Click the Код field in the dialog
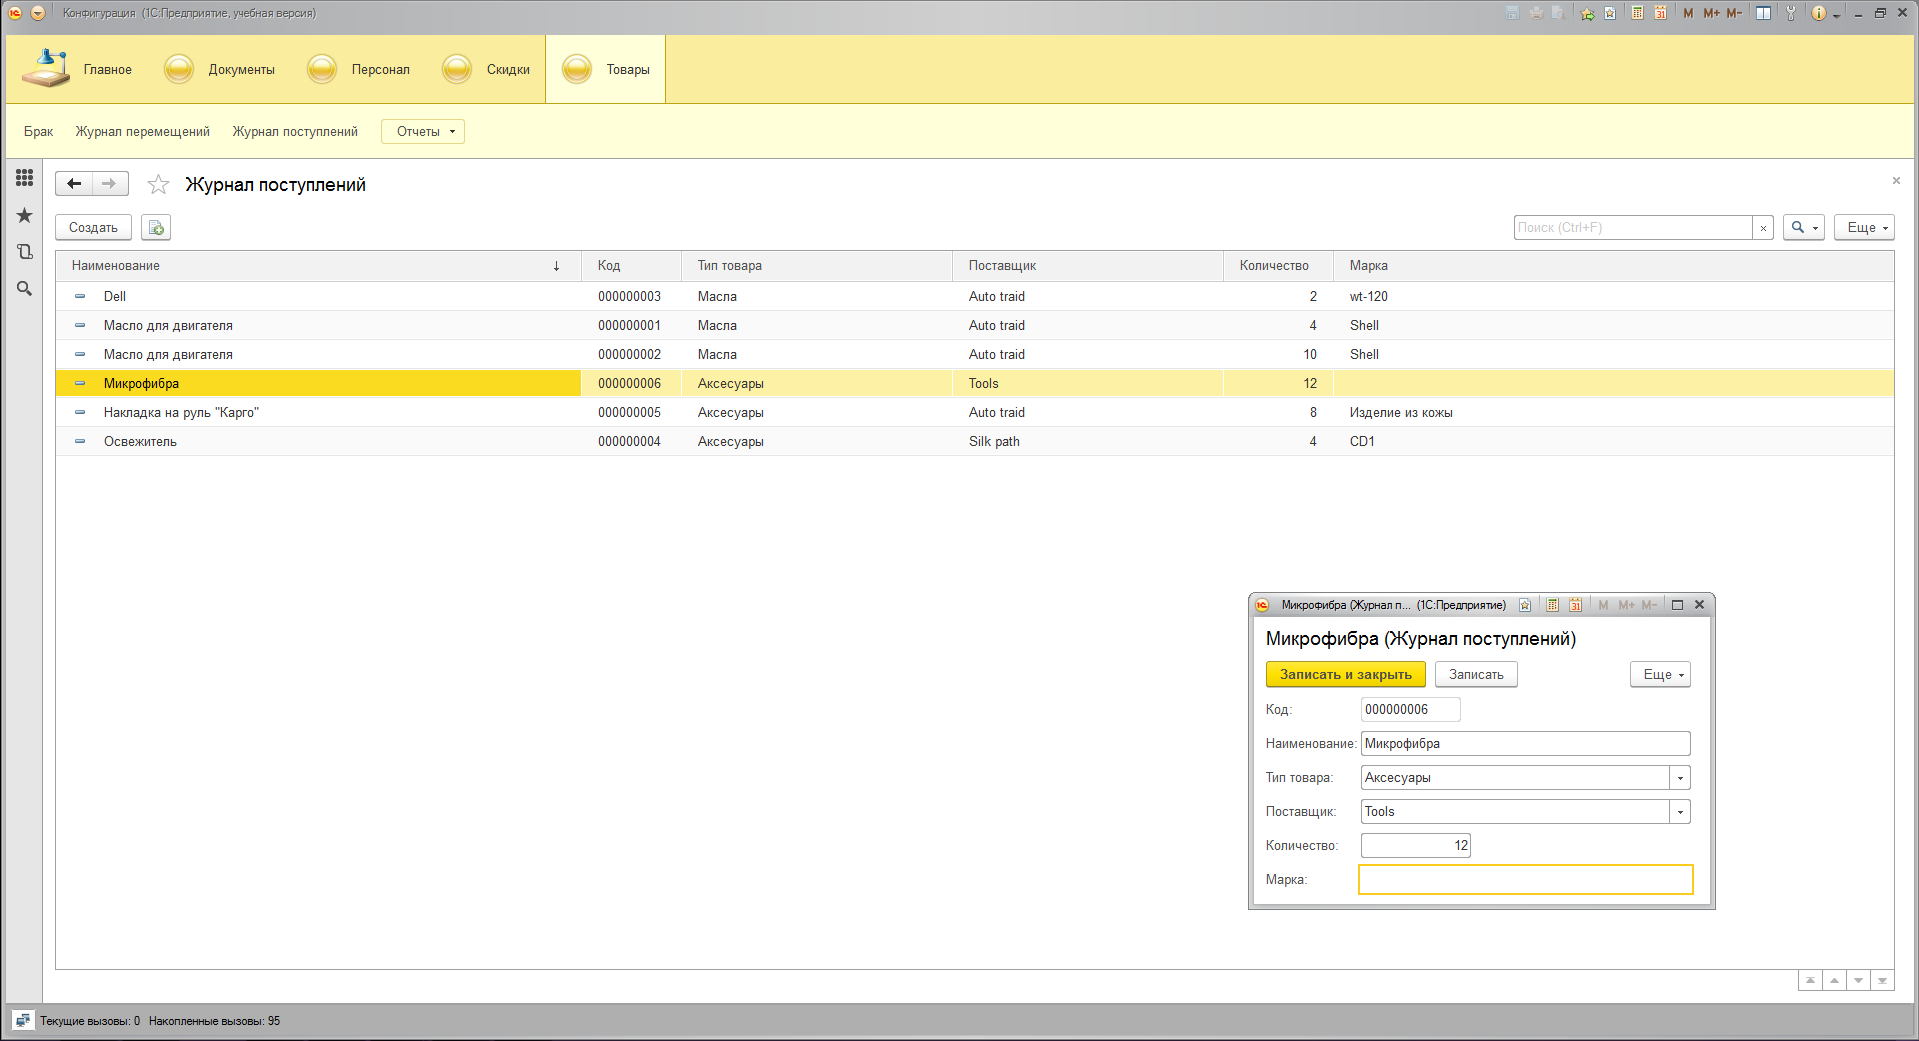The image size is (1919, 1041). (x=1411, y=710)
